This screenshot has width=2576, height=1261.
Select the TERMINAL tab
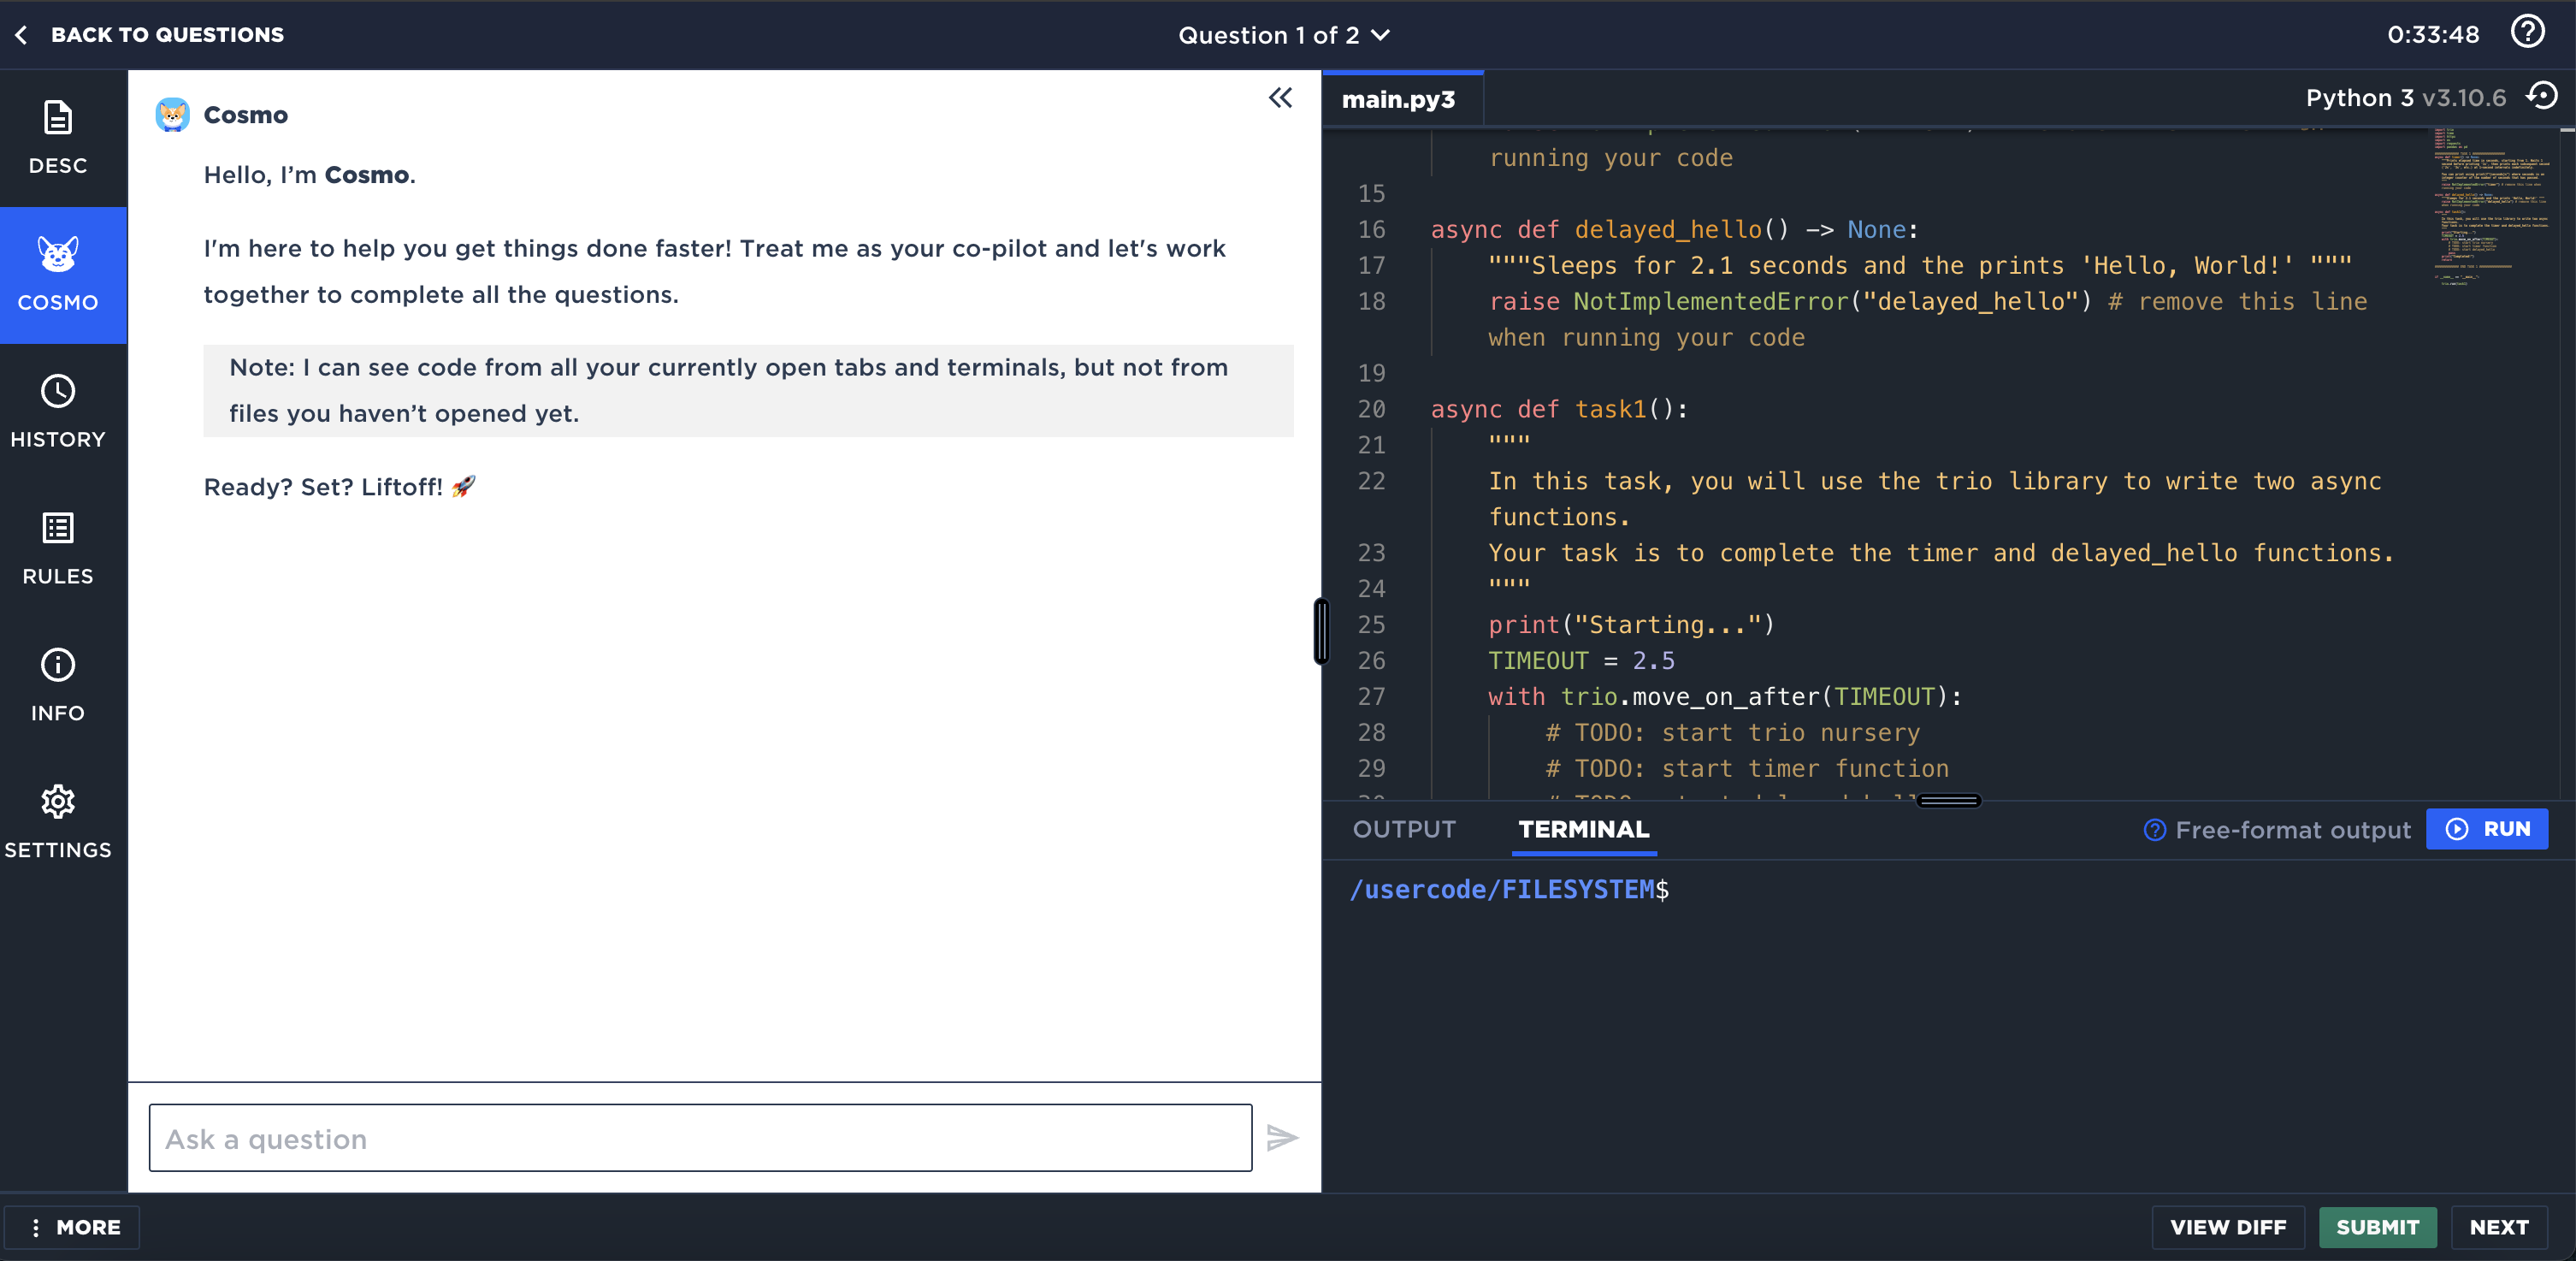(x=1583, y=829)
